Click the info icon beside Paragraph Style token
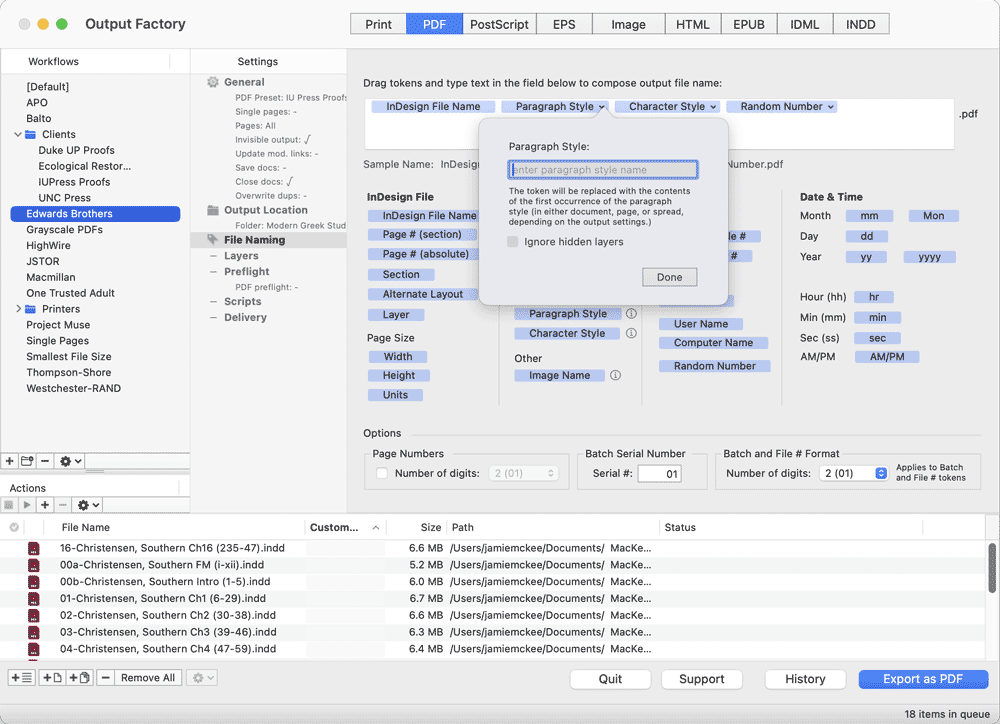 pyautogui.click(x=631, y=313)
